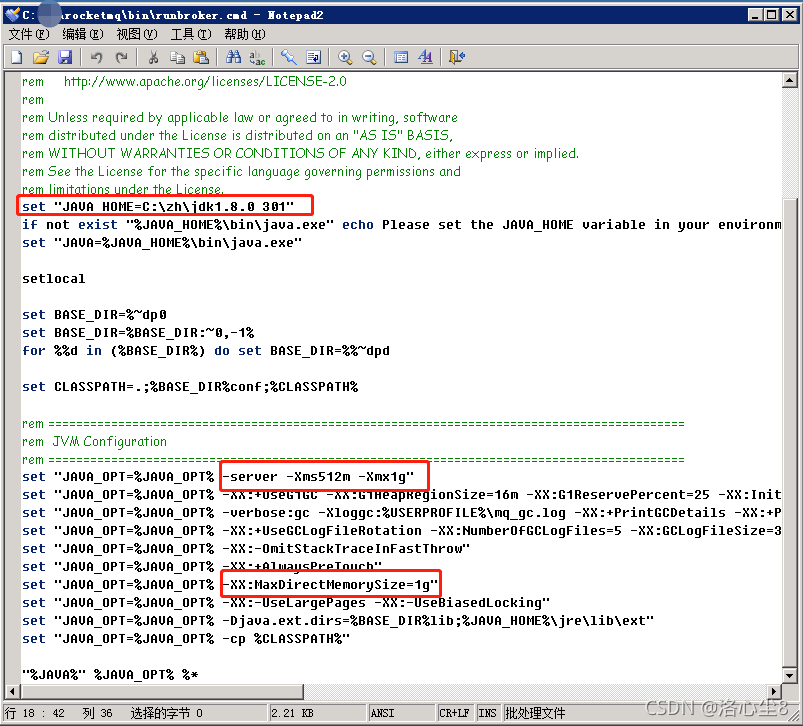Screen dimensions: 803x726
Task: Click the New document toolbar icon
Action: click(x=17, y=57)
